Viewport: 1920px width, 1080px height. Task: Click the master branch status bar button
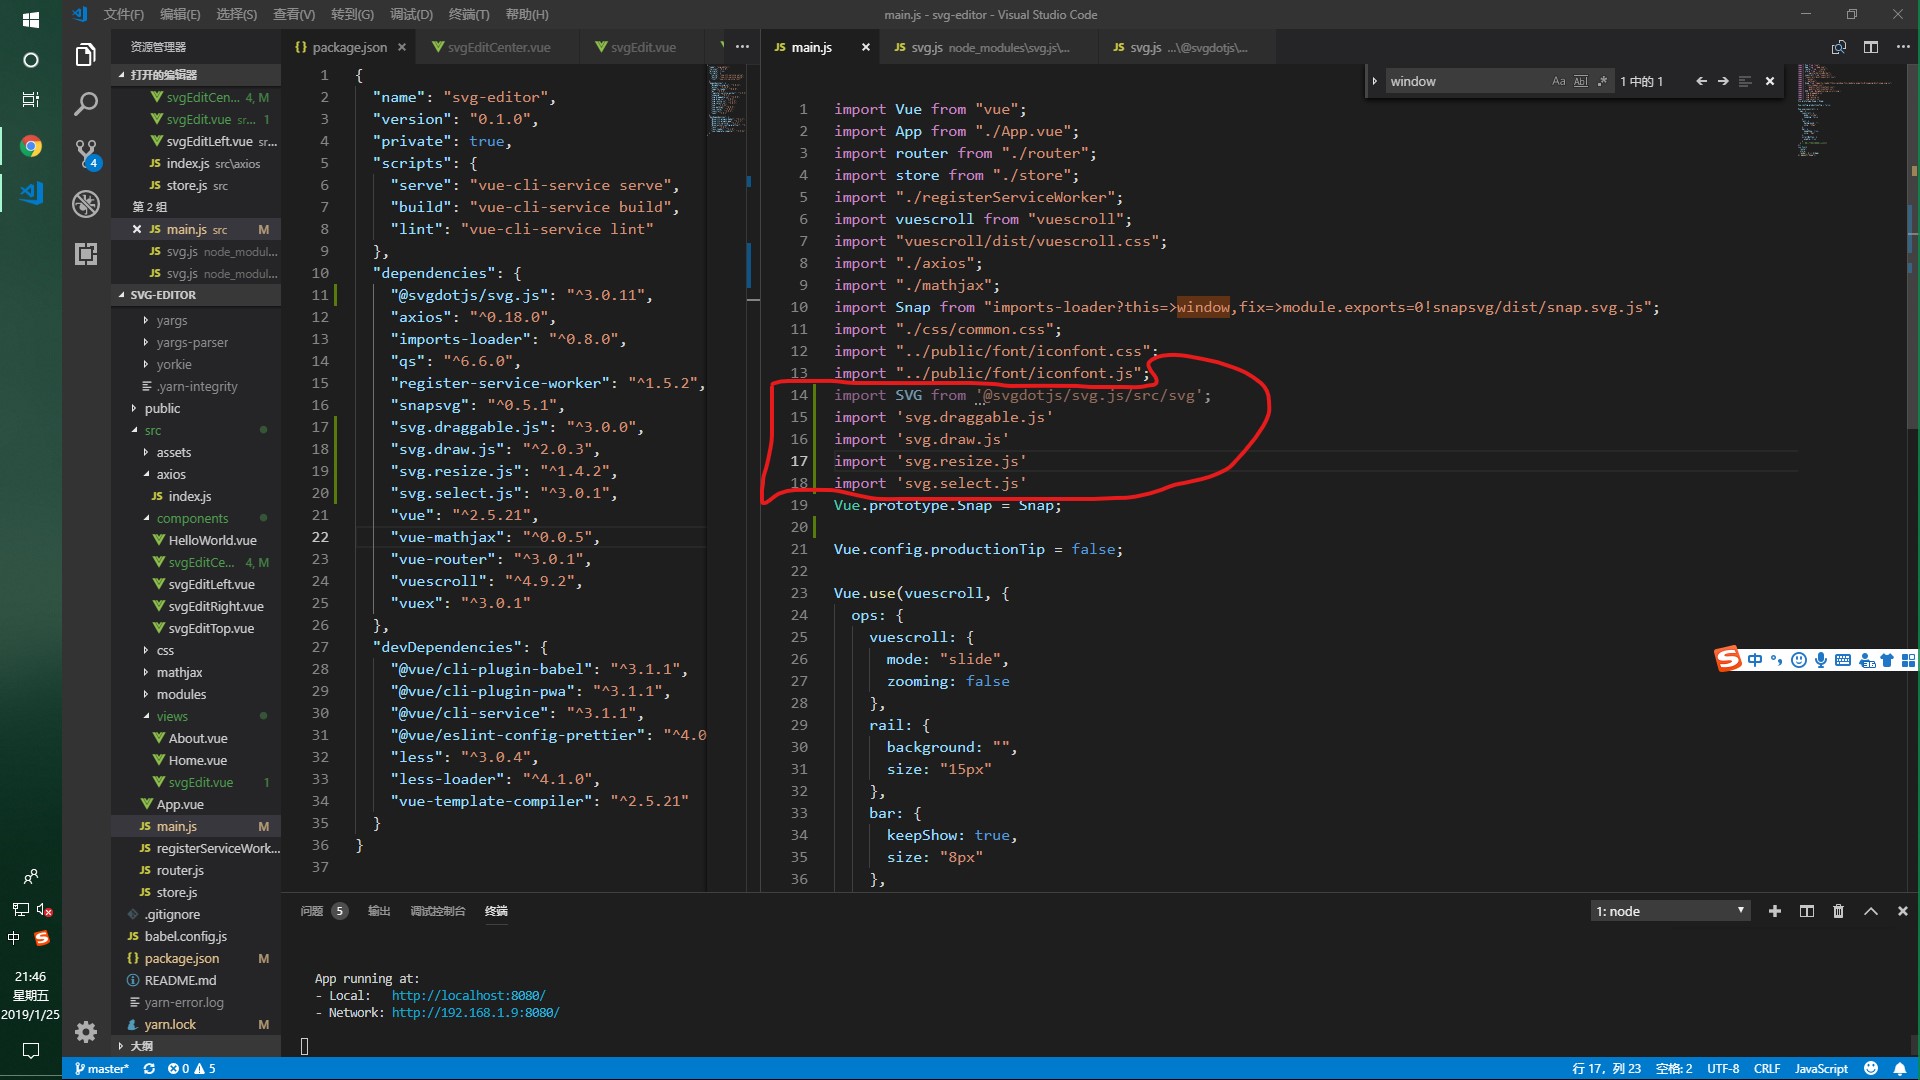[102, 1068]
